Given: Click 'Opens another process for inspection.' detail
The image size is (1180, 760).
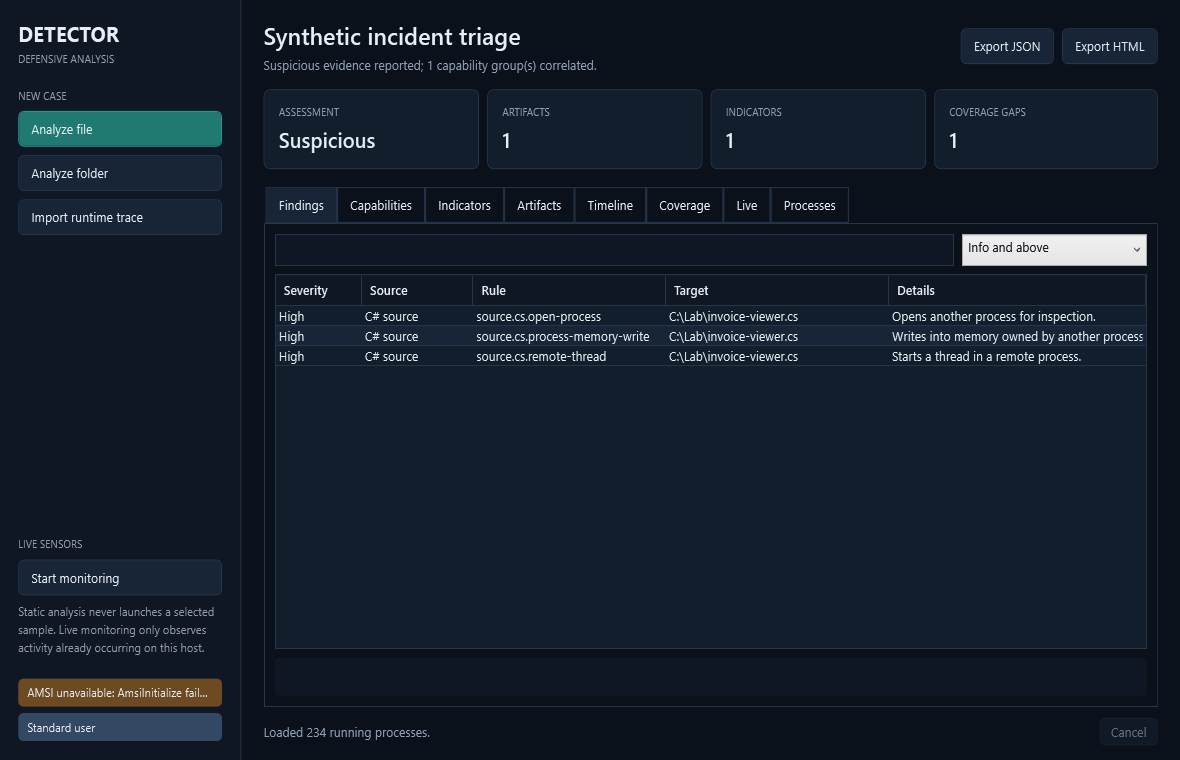Looking at the screenshot, I should pyautogui.click(x=993, y=317).
